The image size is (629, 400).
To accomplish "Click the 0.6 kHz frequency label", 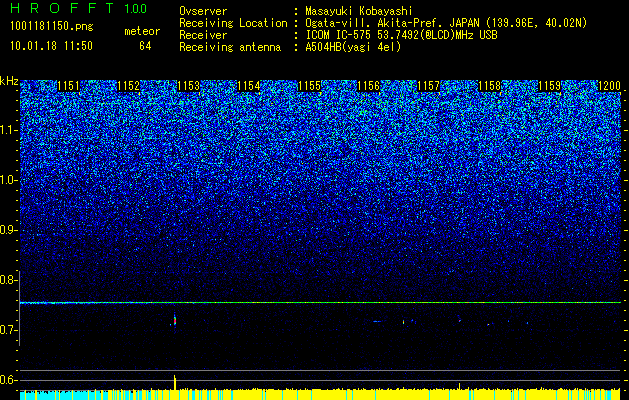I will pos(7,380).
